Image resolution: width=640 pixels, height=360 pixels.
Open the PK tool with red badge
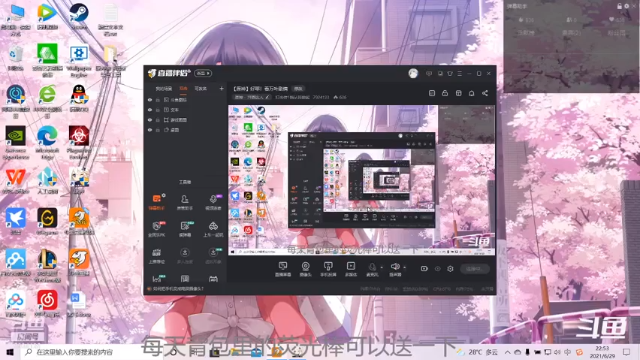click(x=157, y=229)
